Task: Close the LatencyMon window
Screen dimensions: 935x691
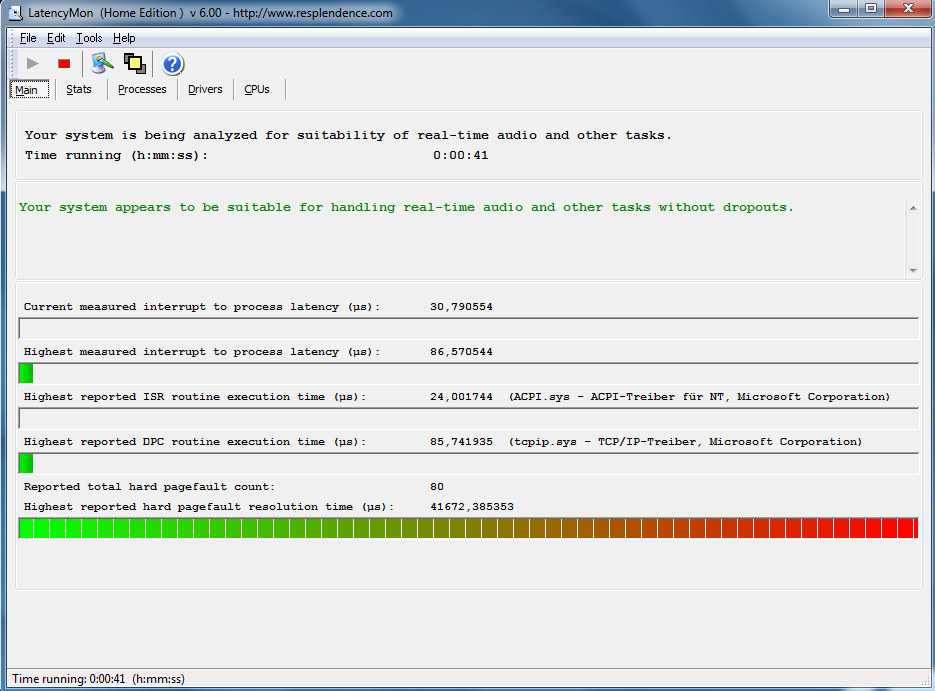Action: click(x=908, y=8)
